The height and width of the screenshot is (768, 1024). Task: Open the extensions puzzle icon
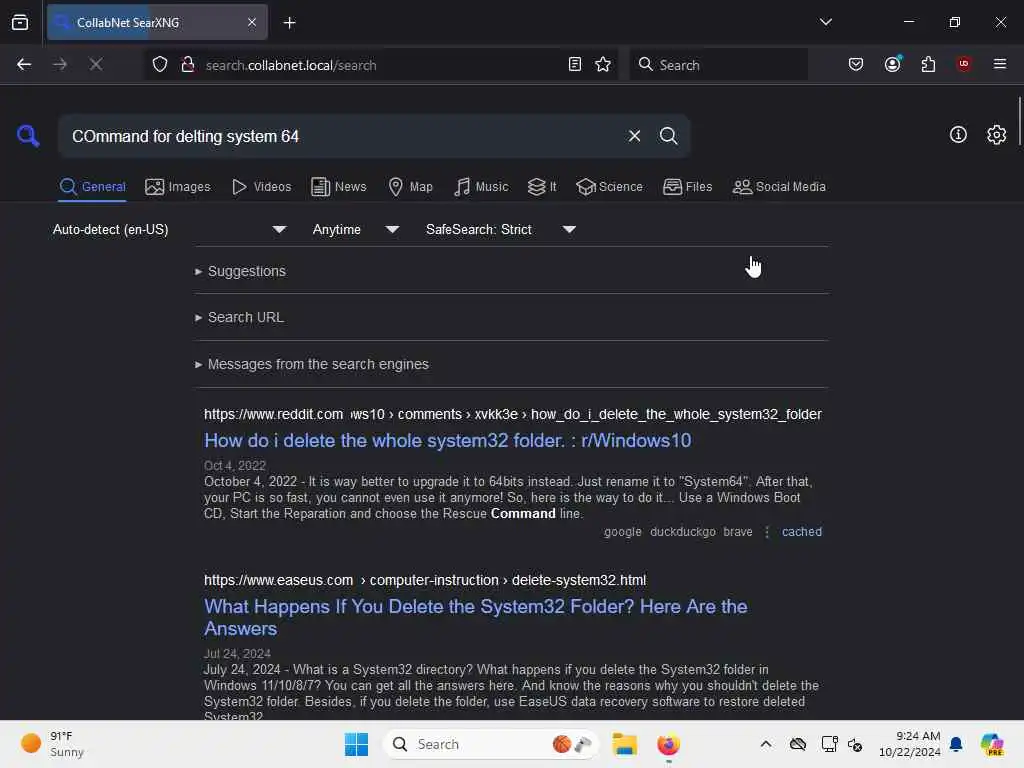pyautogui.click(x=928, y=64)
